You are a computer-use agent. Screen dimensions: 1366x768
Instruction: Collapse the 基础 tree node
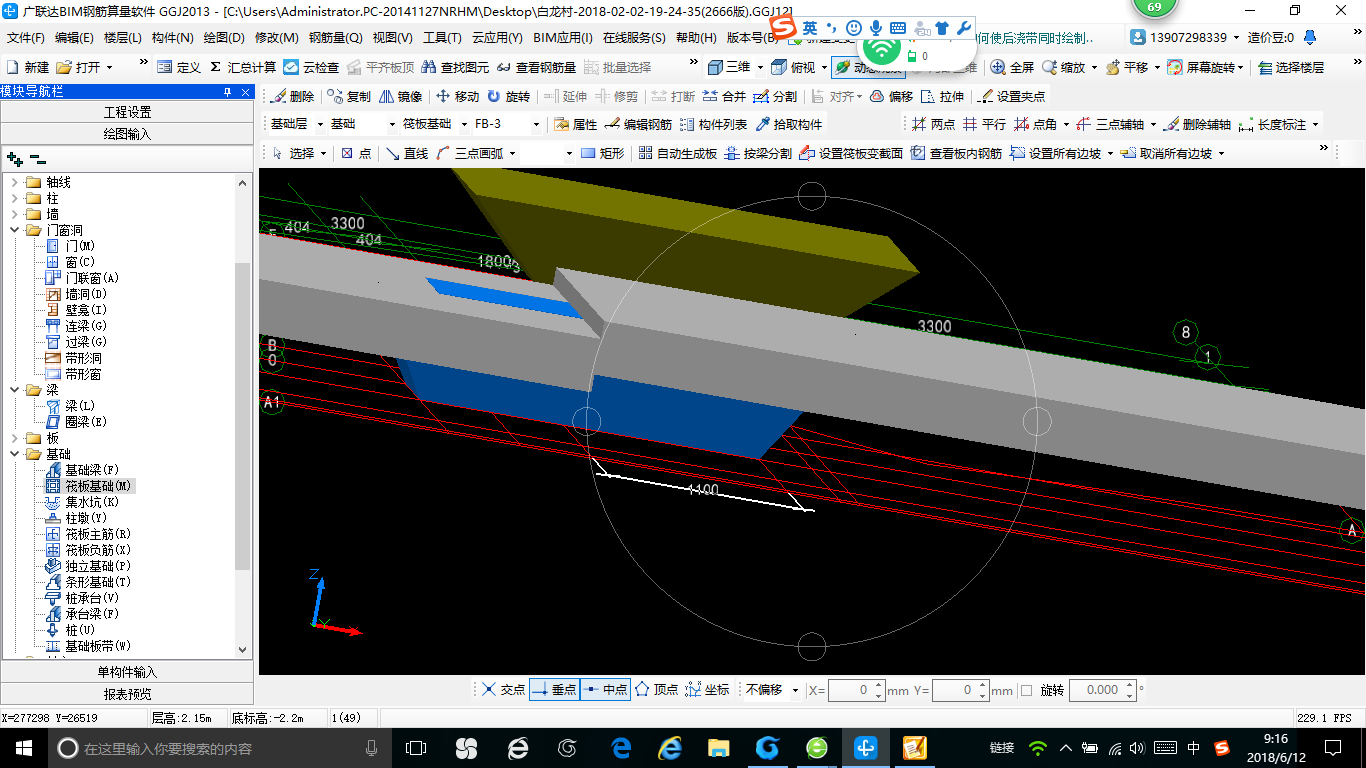pos(15,454)
